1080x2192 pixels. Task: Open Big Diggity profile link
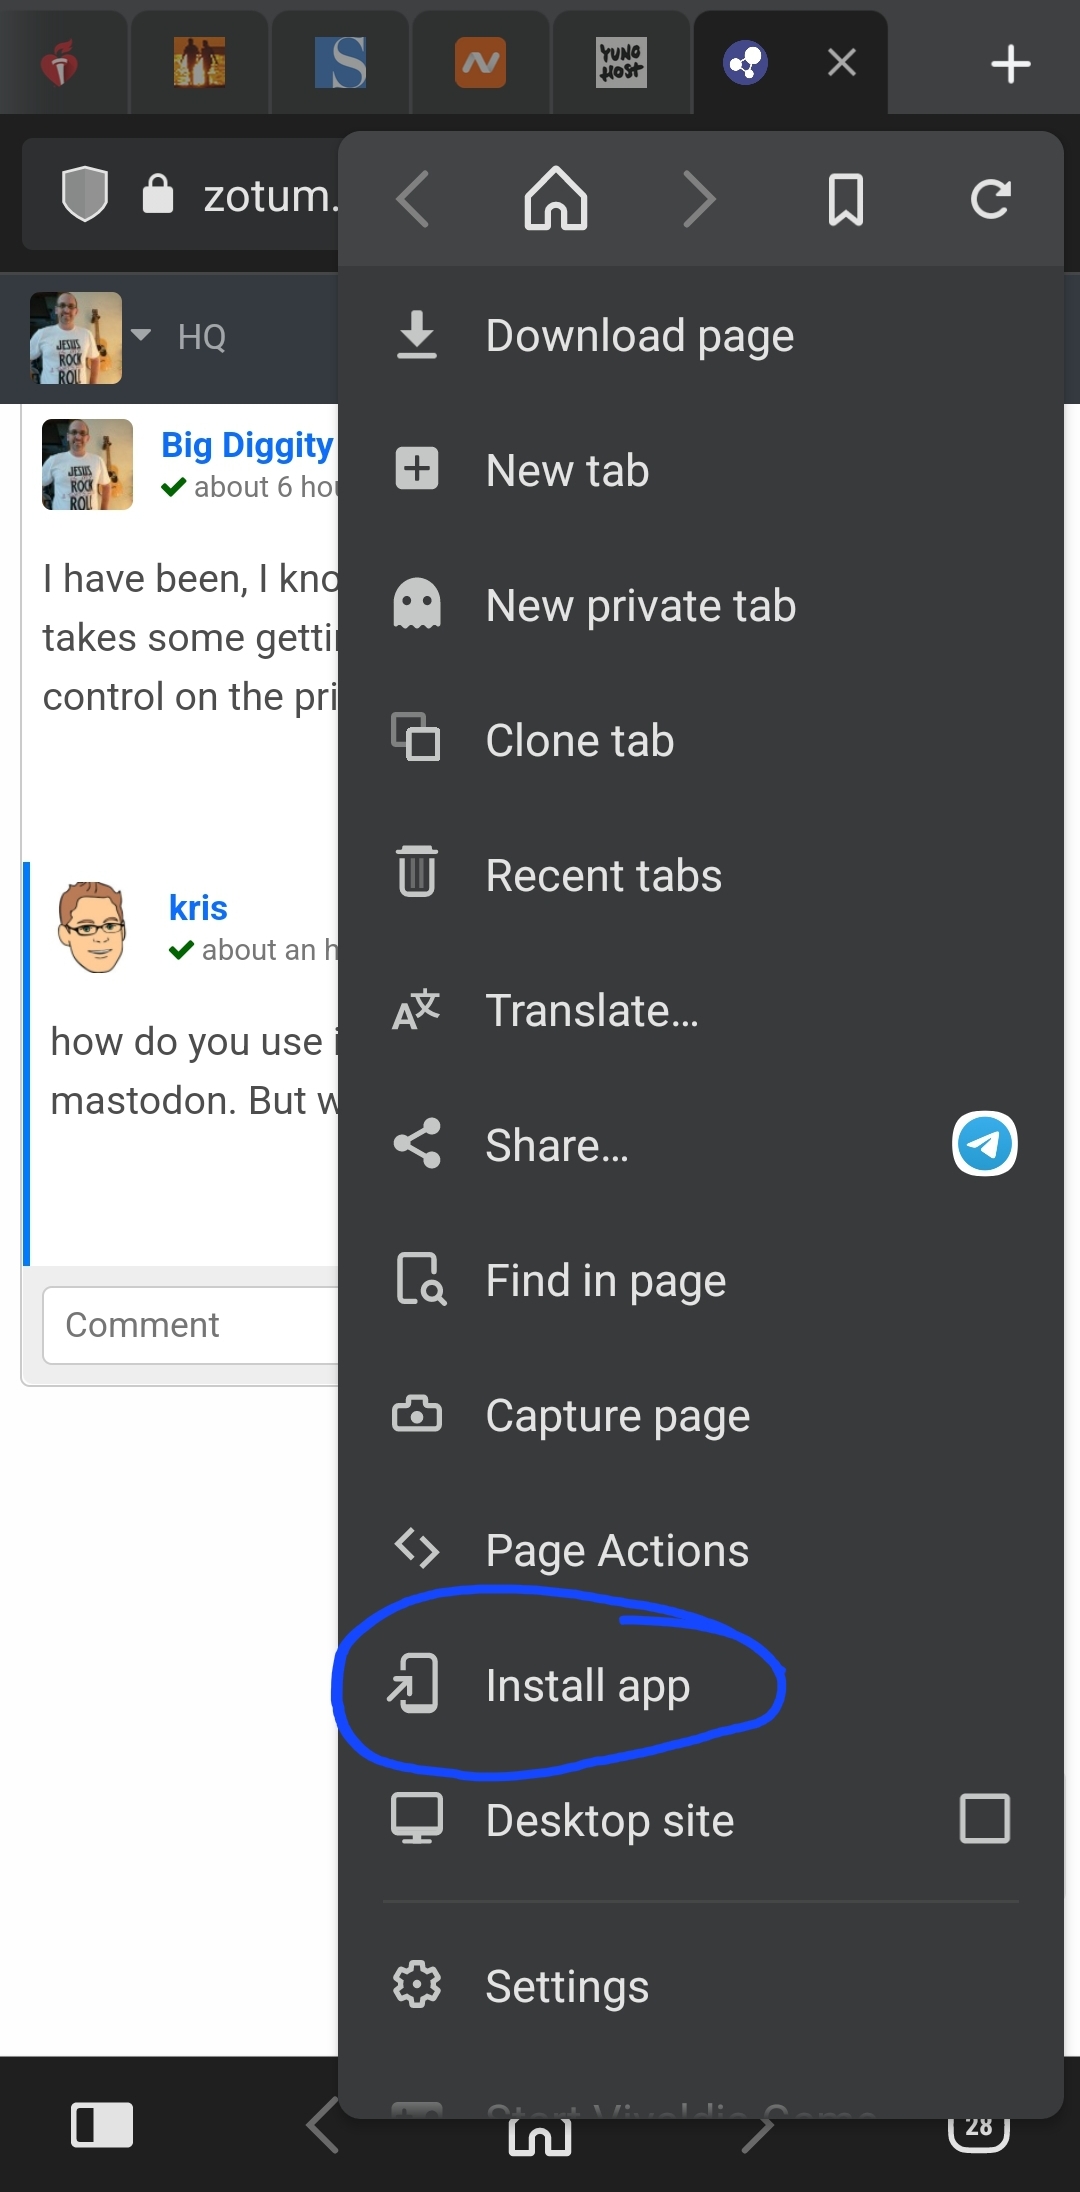[247, 445]
